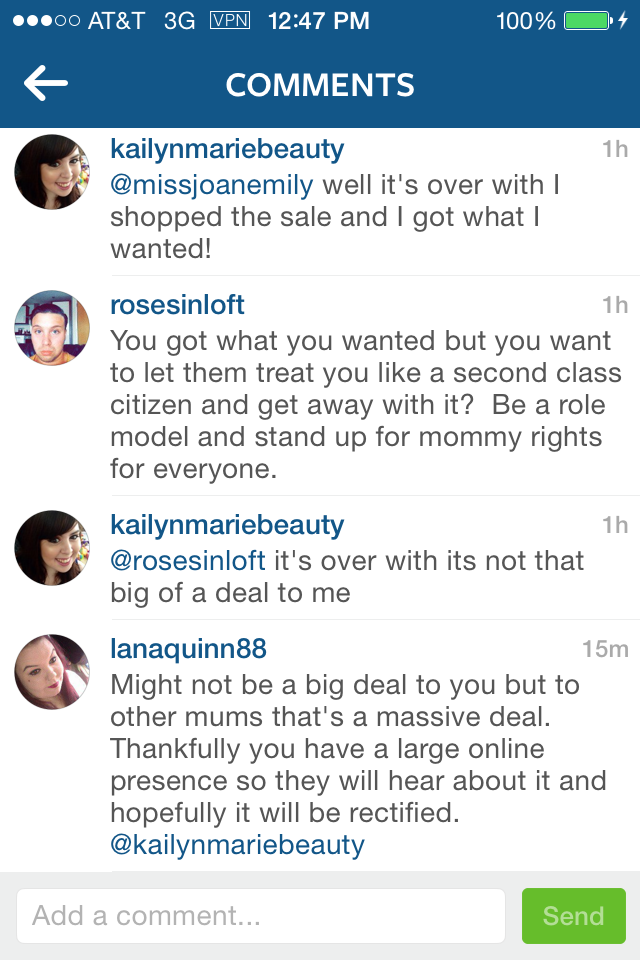Screen dimensions: 640x960
Task: Tap the @kailynmariebeauty mention in last comment
Action: pos(237,845)
